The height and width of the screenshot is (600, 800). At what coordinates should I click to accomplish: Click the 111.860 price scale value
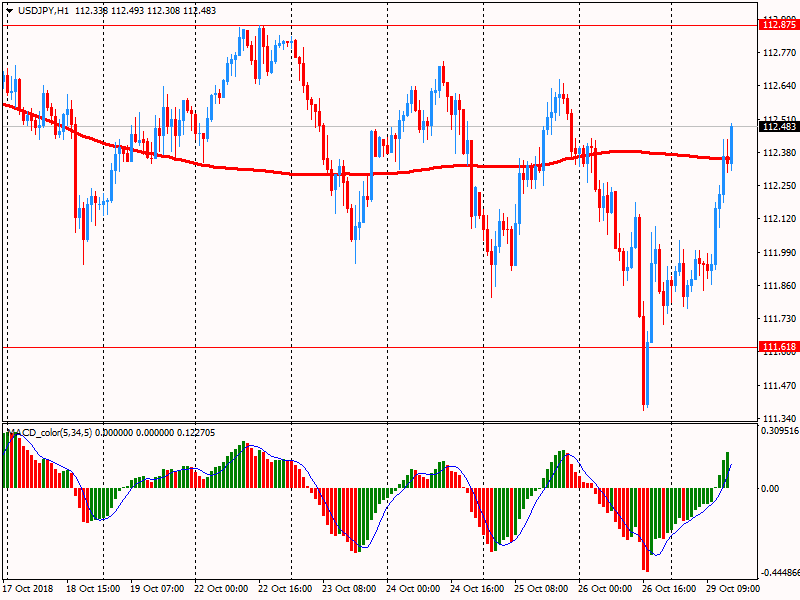(779, 286)
